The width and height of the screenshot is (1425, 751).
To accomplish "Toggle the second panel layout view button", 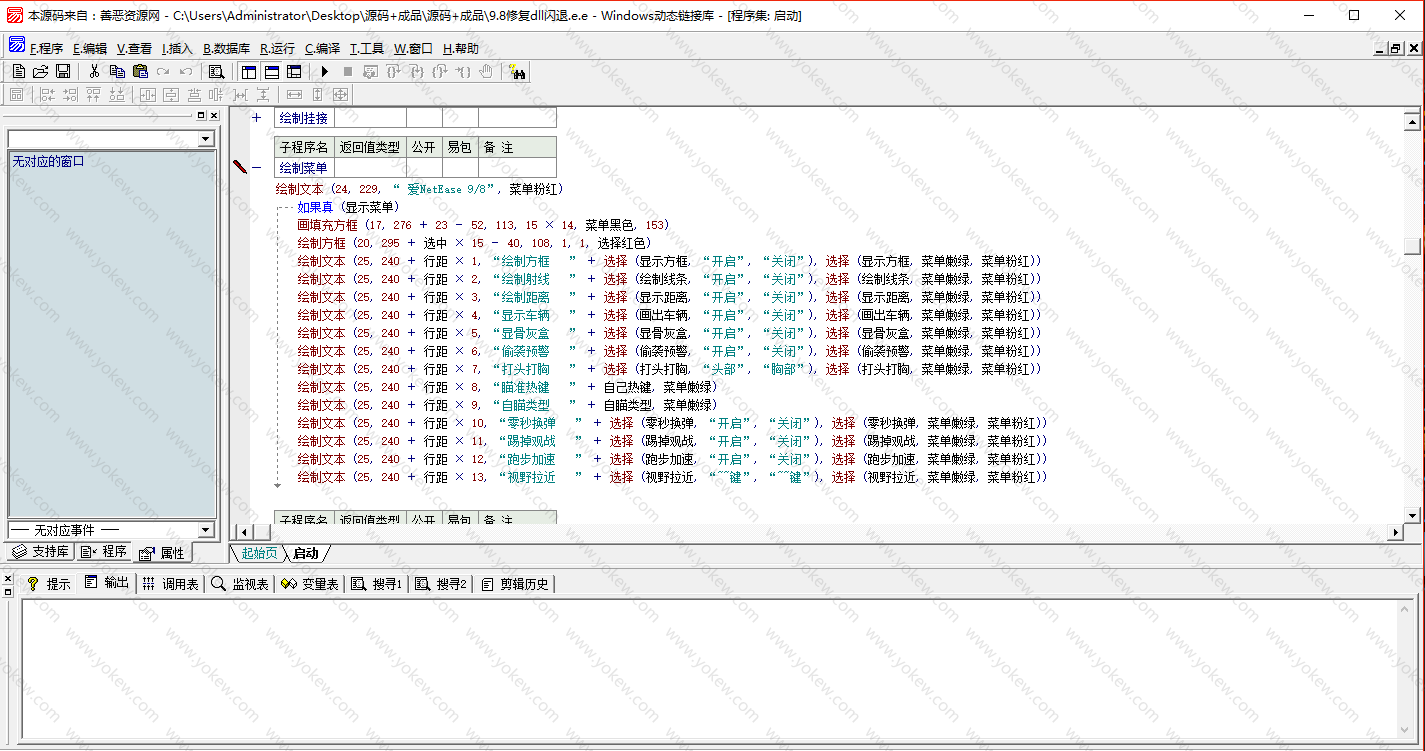I will [271, 71].
